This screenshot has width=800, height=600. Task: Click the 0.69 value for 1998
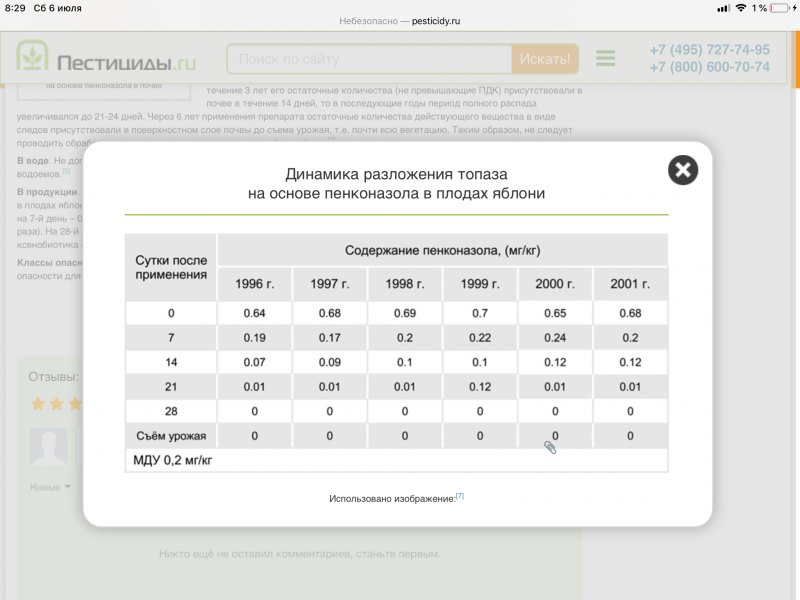405,313
